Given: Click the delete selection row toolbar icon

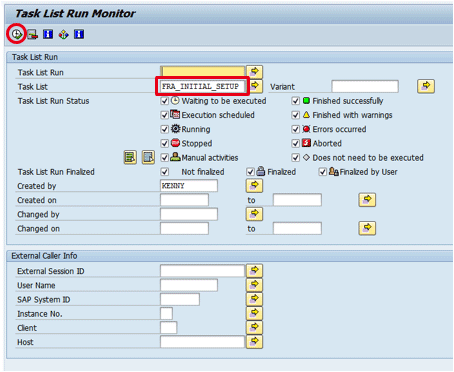Looking at the screenshot, I should 32,34.
